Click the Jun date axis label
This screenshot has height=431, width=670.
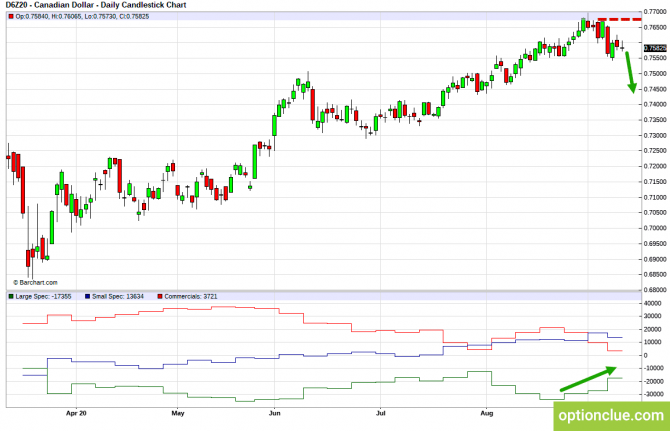click(x=274, y=413)
